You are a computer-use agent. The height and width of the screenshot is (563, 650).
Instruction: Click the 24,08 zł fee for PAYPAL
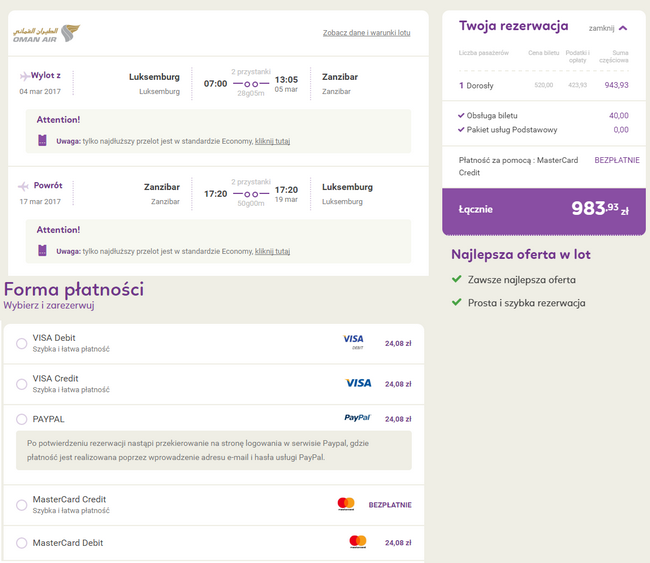click(398, 419)
